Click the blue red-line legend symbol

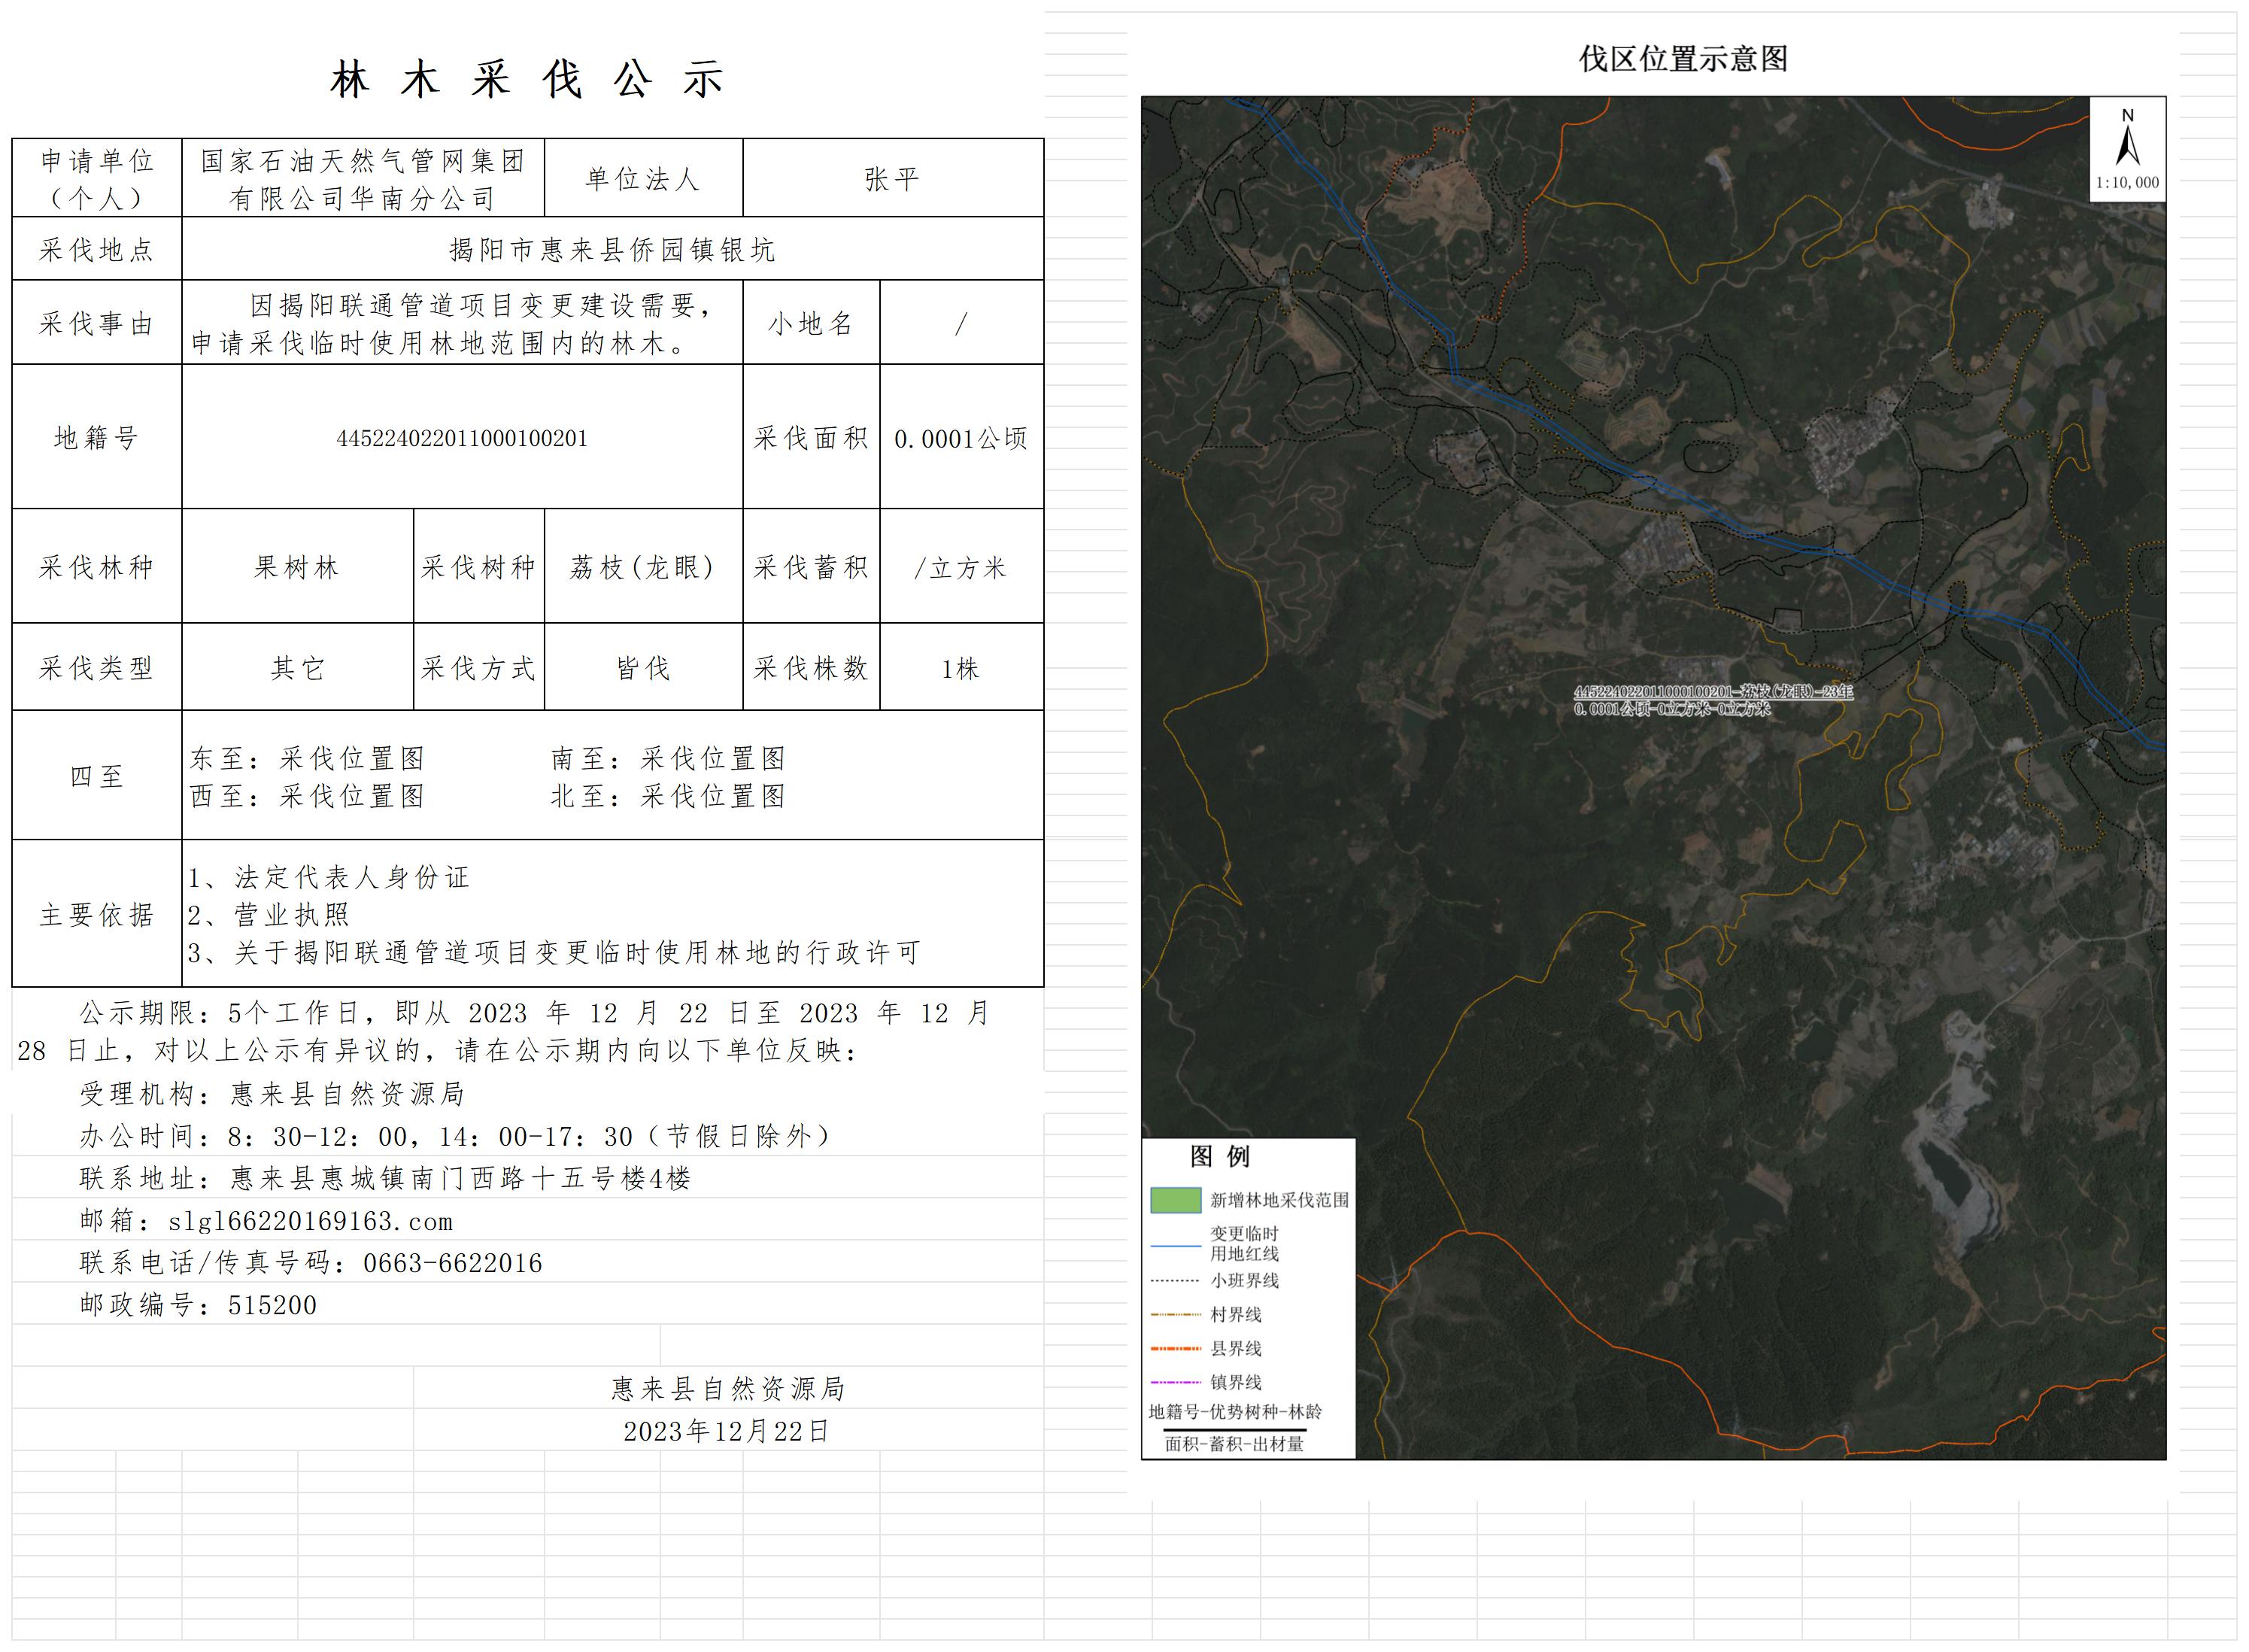[x=1175, y=1246]
